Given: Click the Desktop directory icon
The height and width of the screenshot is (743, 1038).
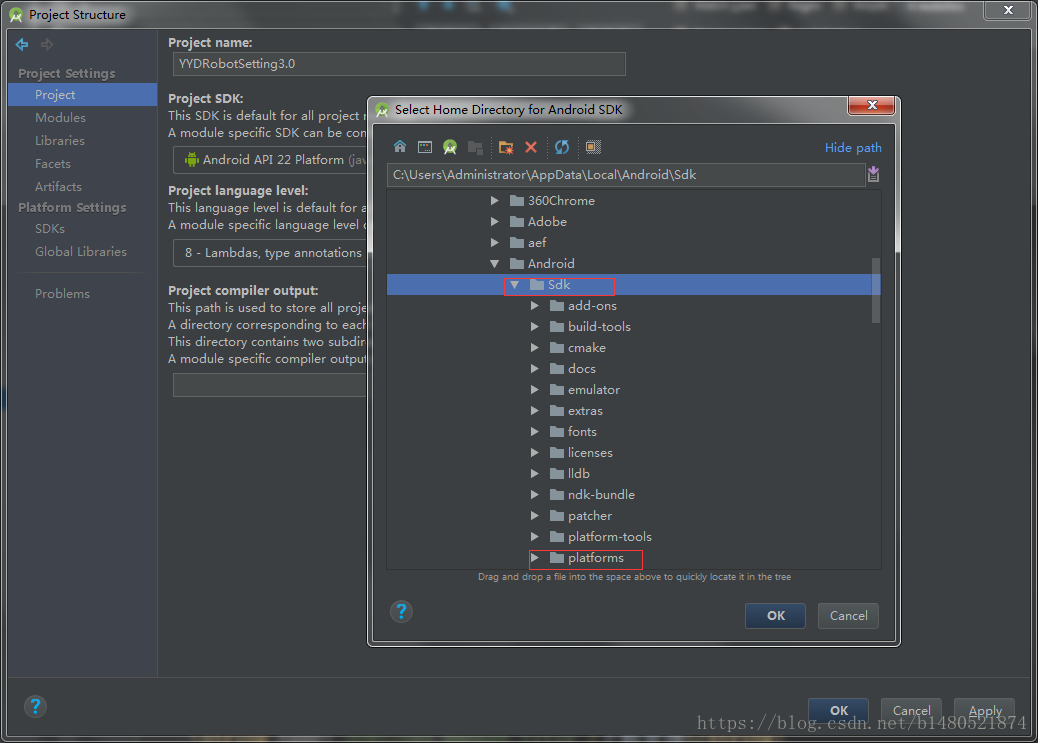Looking at the screenshot, I should (425, 147).
